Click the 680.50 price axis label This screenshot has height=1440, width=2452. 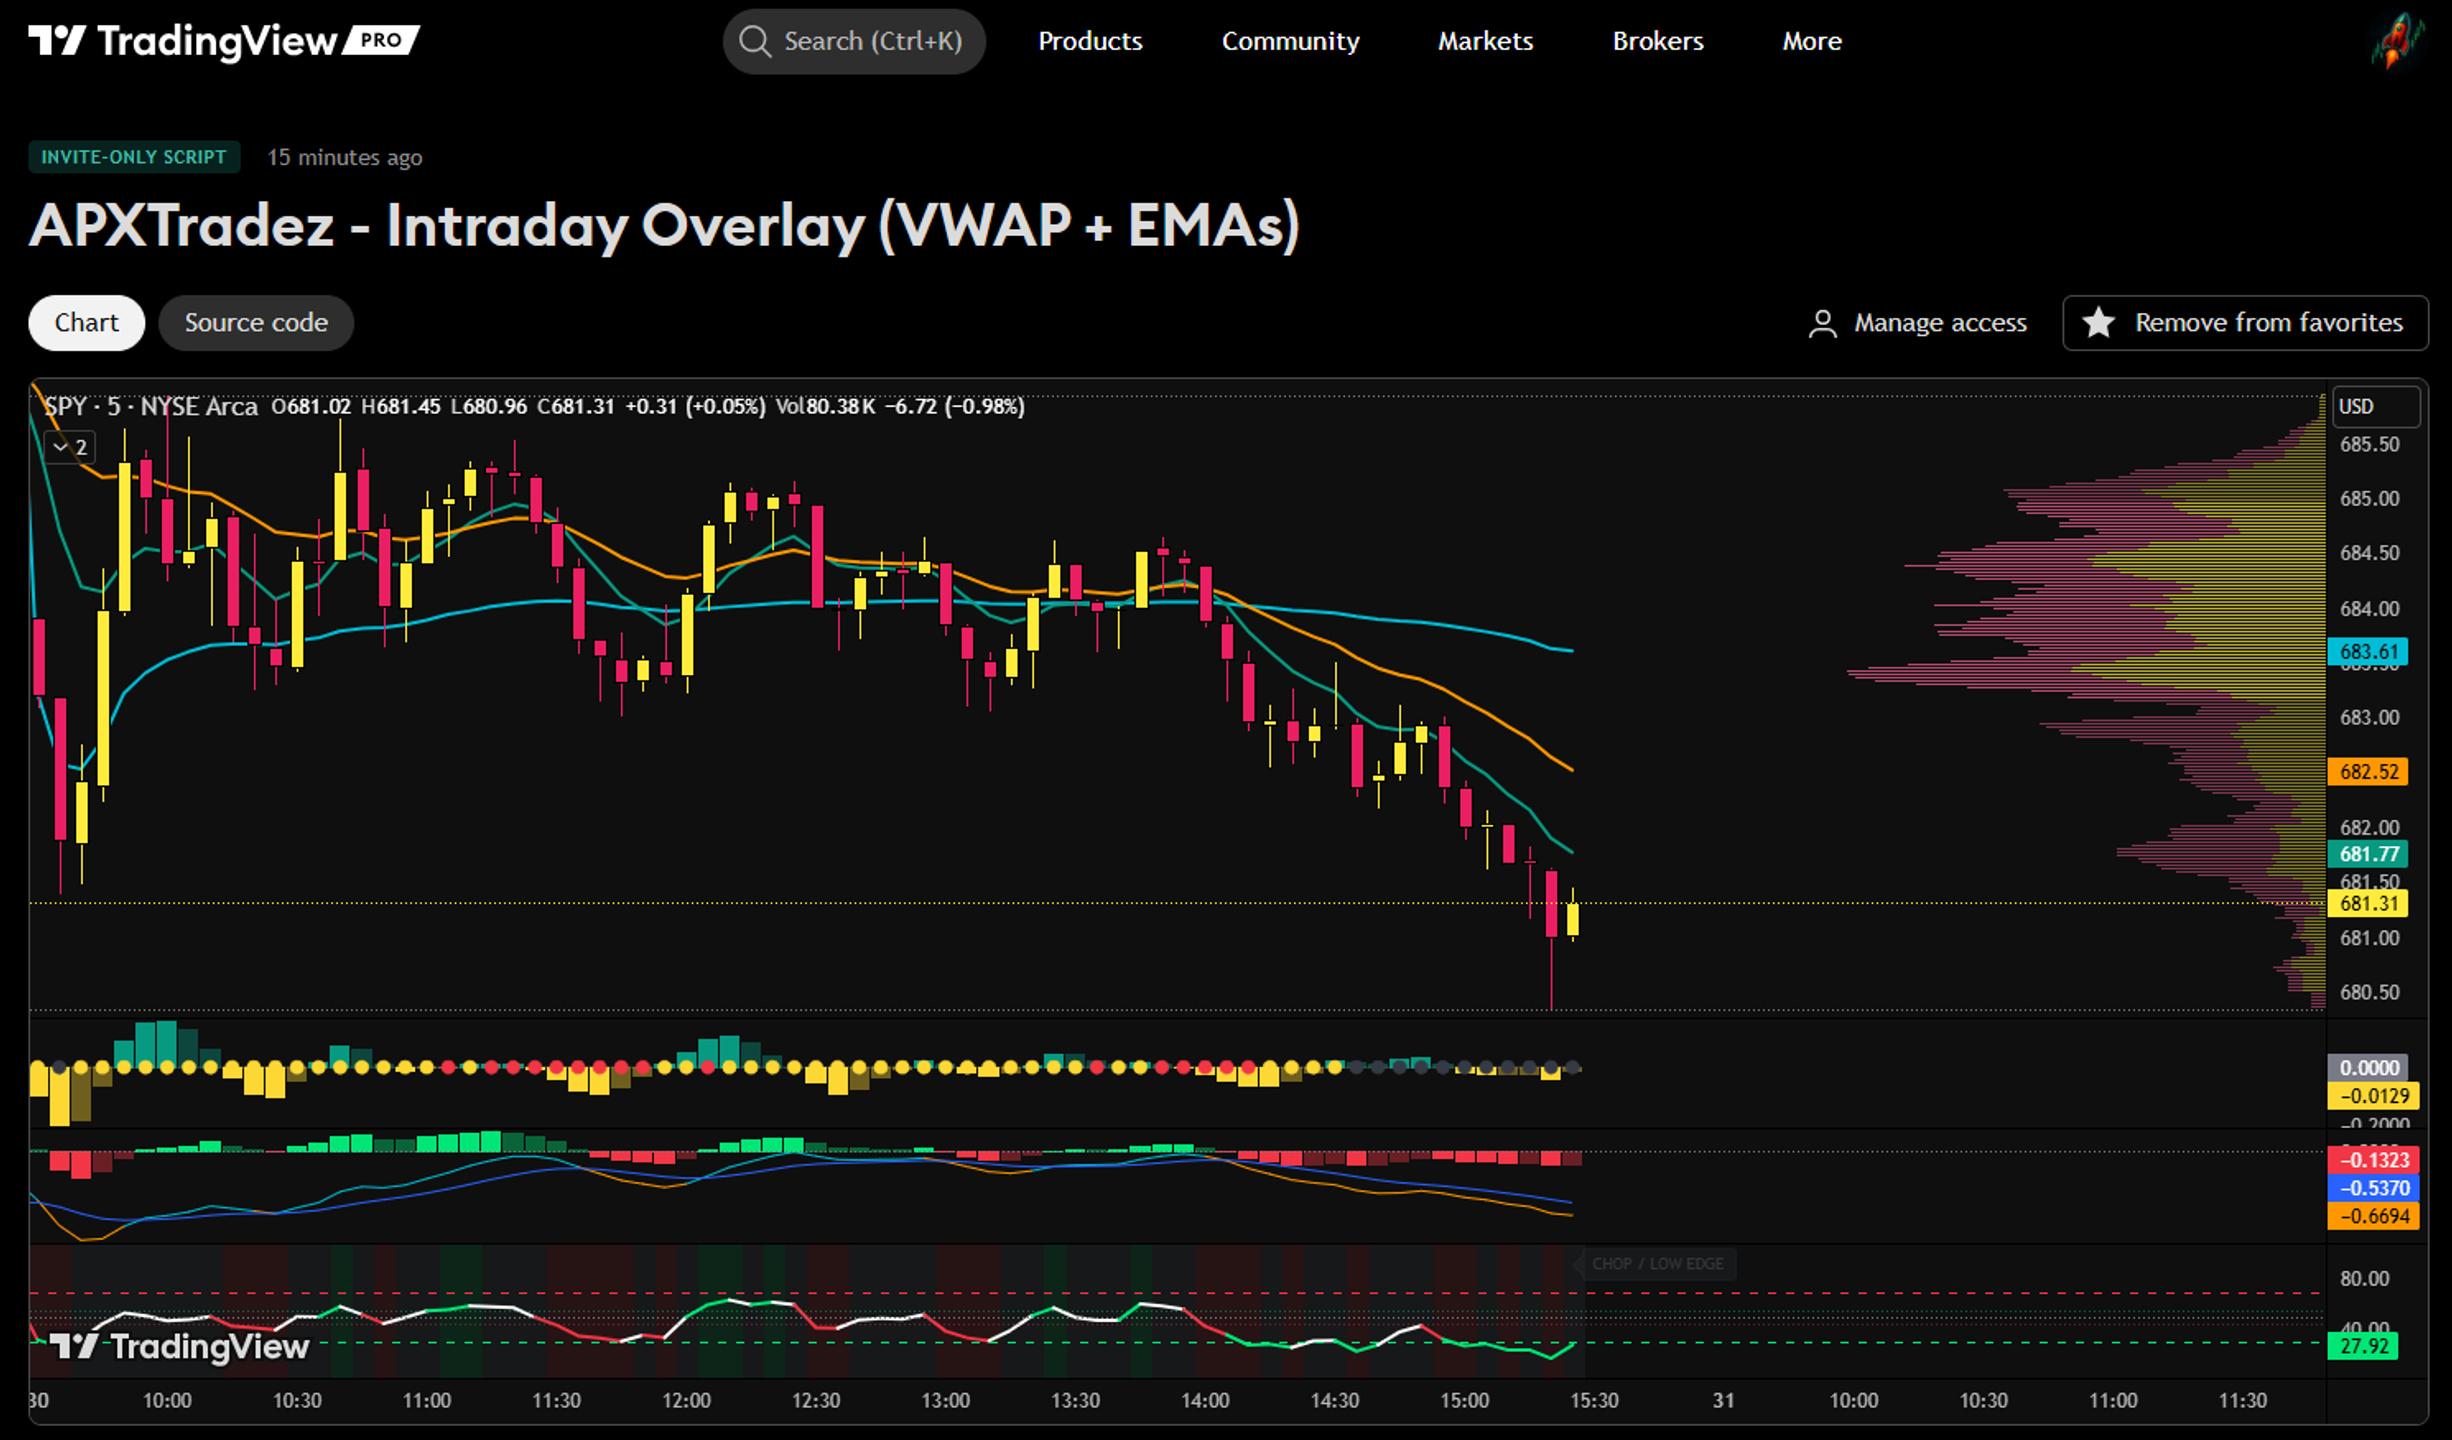pos(2369,992)
